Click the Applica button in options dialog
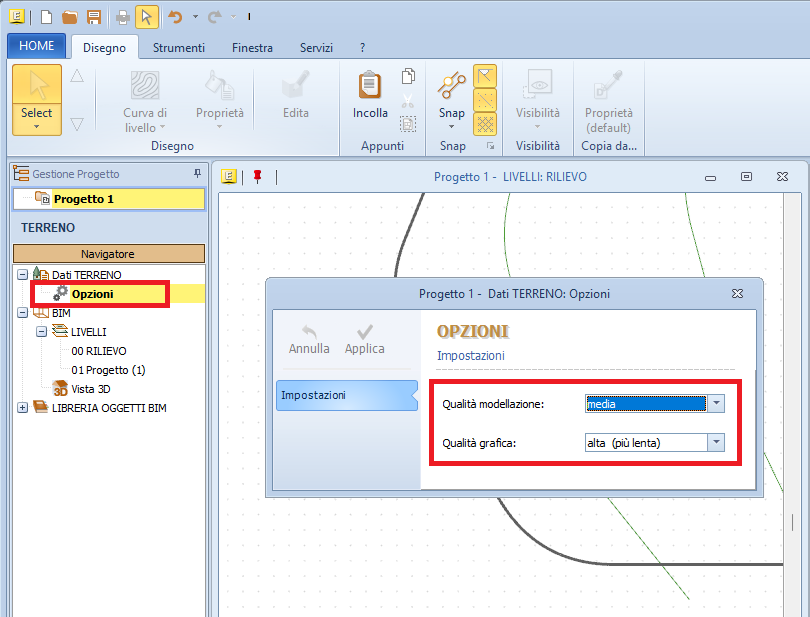This screenshot has height=617, width=810. click(x=364, y=339)
